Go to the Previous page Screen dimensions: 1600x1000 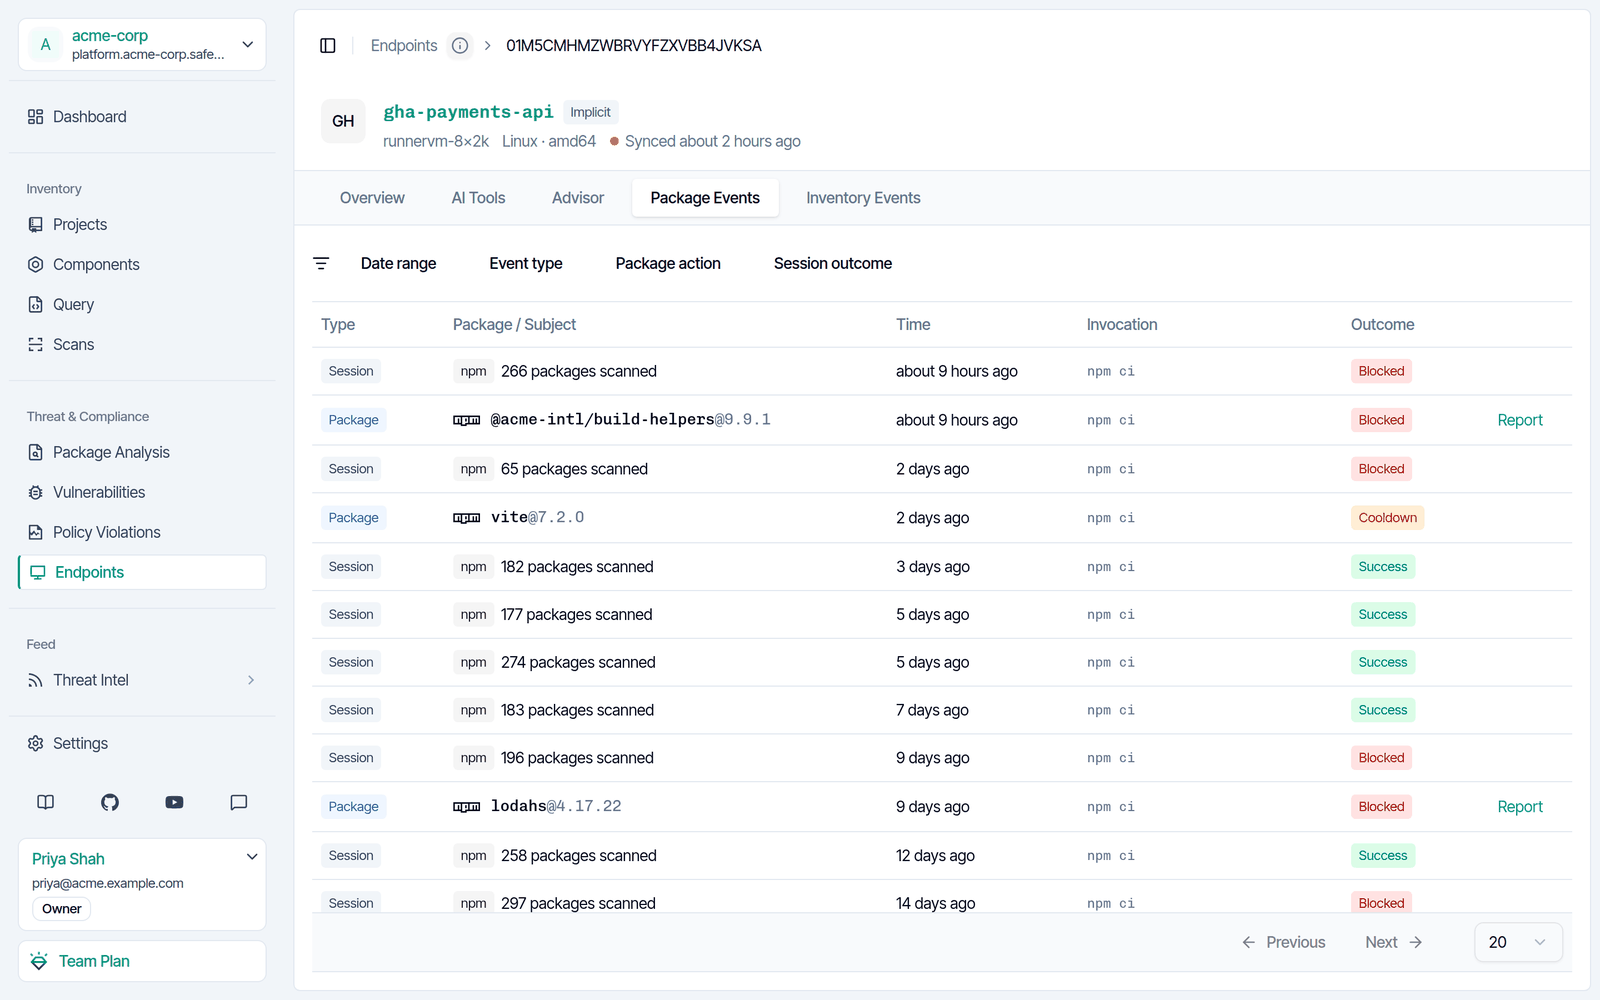coord(1283,943)
